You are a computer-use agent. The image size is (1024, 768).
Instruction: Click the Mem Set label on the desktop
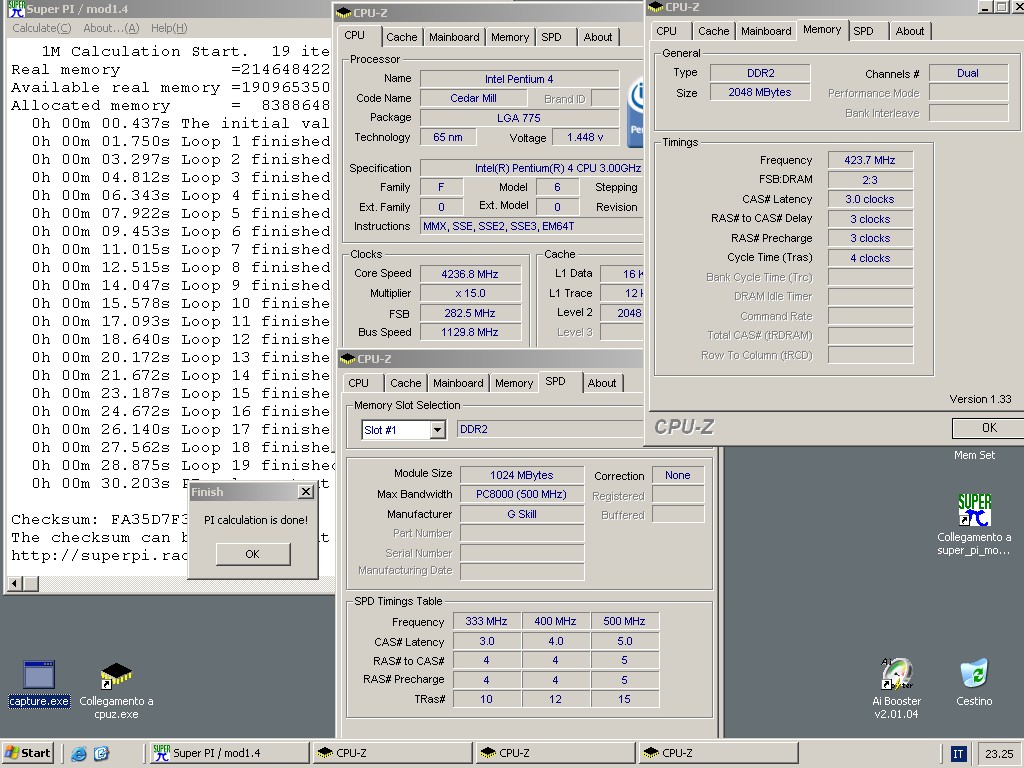point(974,455)
